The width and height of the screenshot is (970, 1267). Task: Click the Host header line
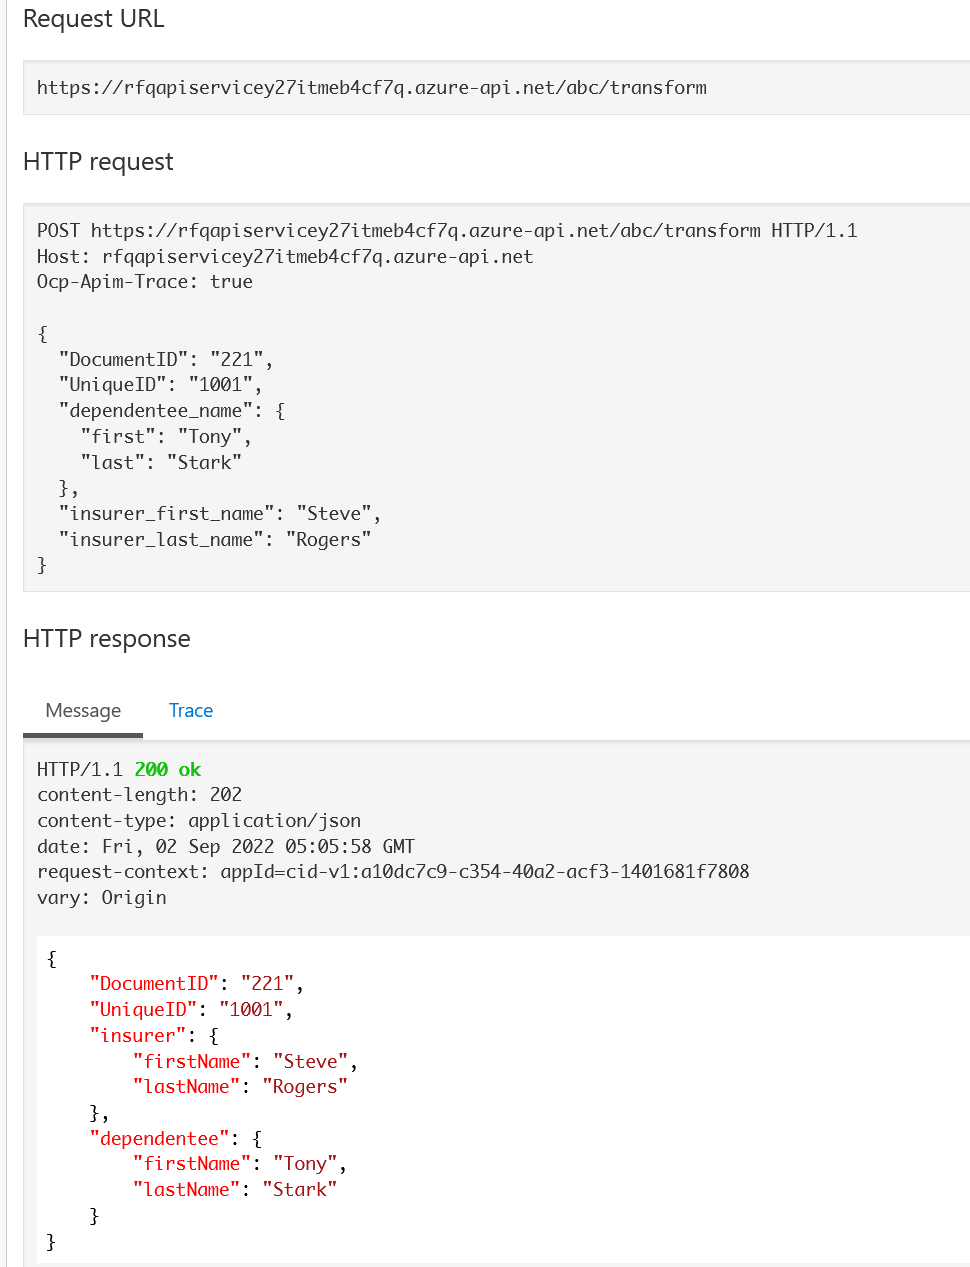(x=285, y=257)
